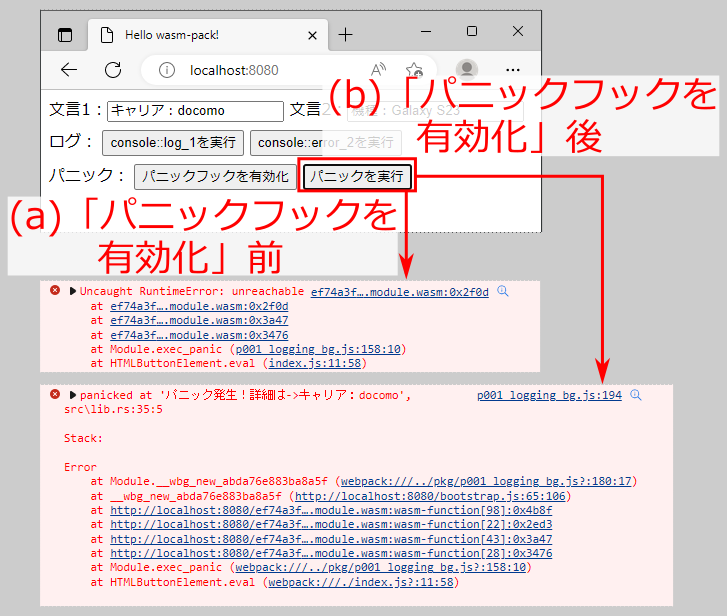Viewport: 727px width, 616px height.
Task: Select the Hello wasm-pack! tab
Action: tap(208, 35)
